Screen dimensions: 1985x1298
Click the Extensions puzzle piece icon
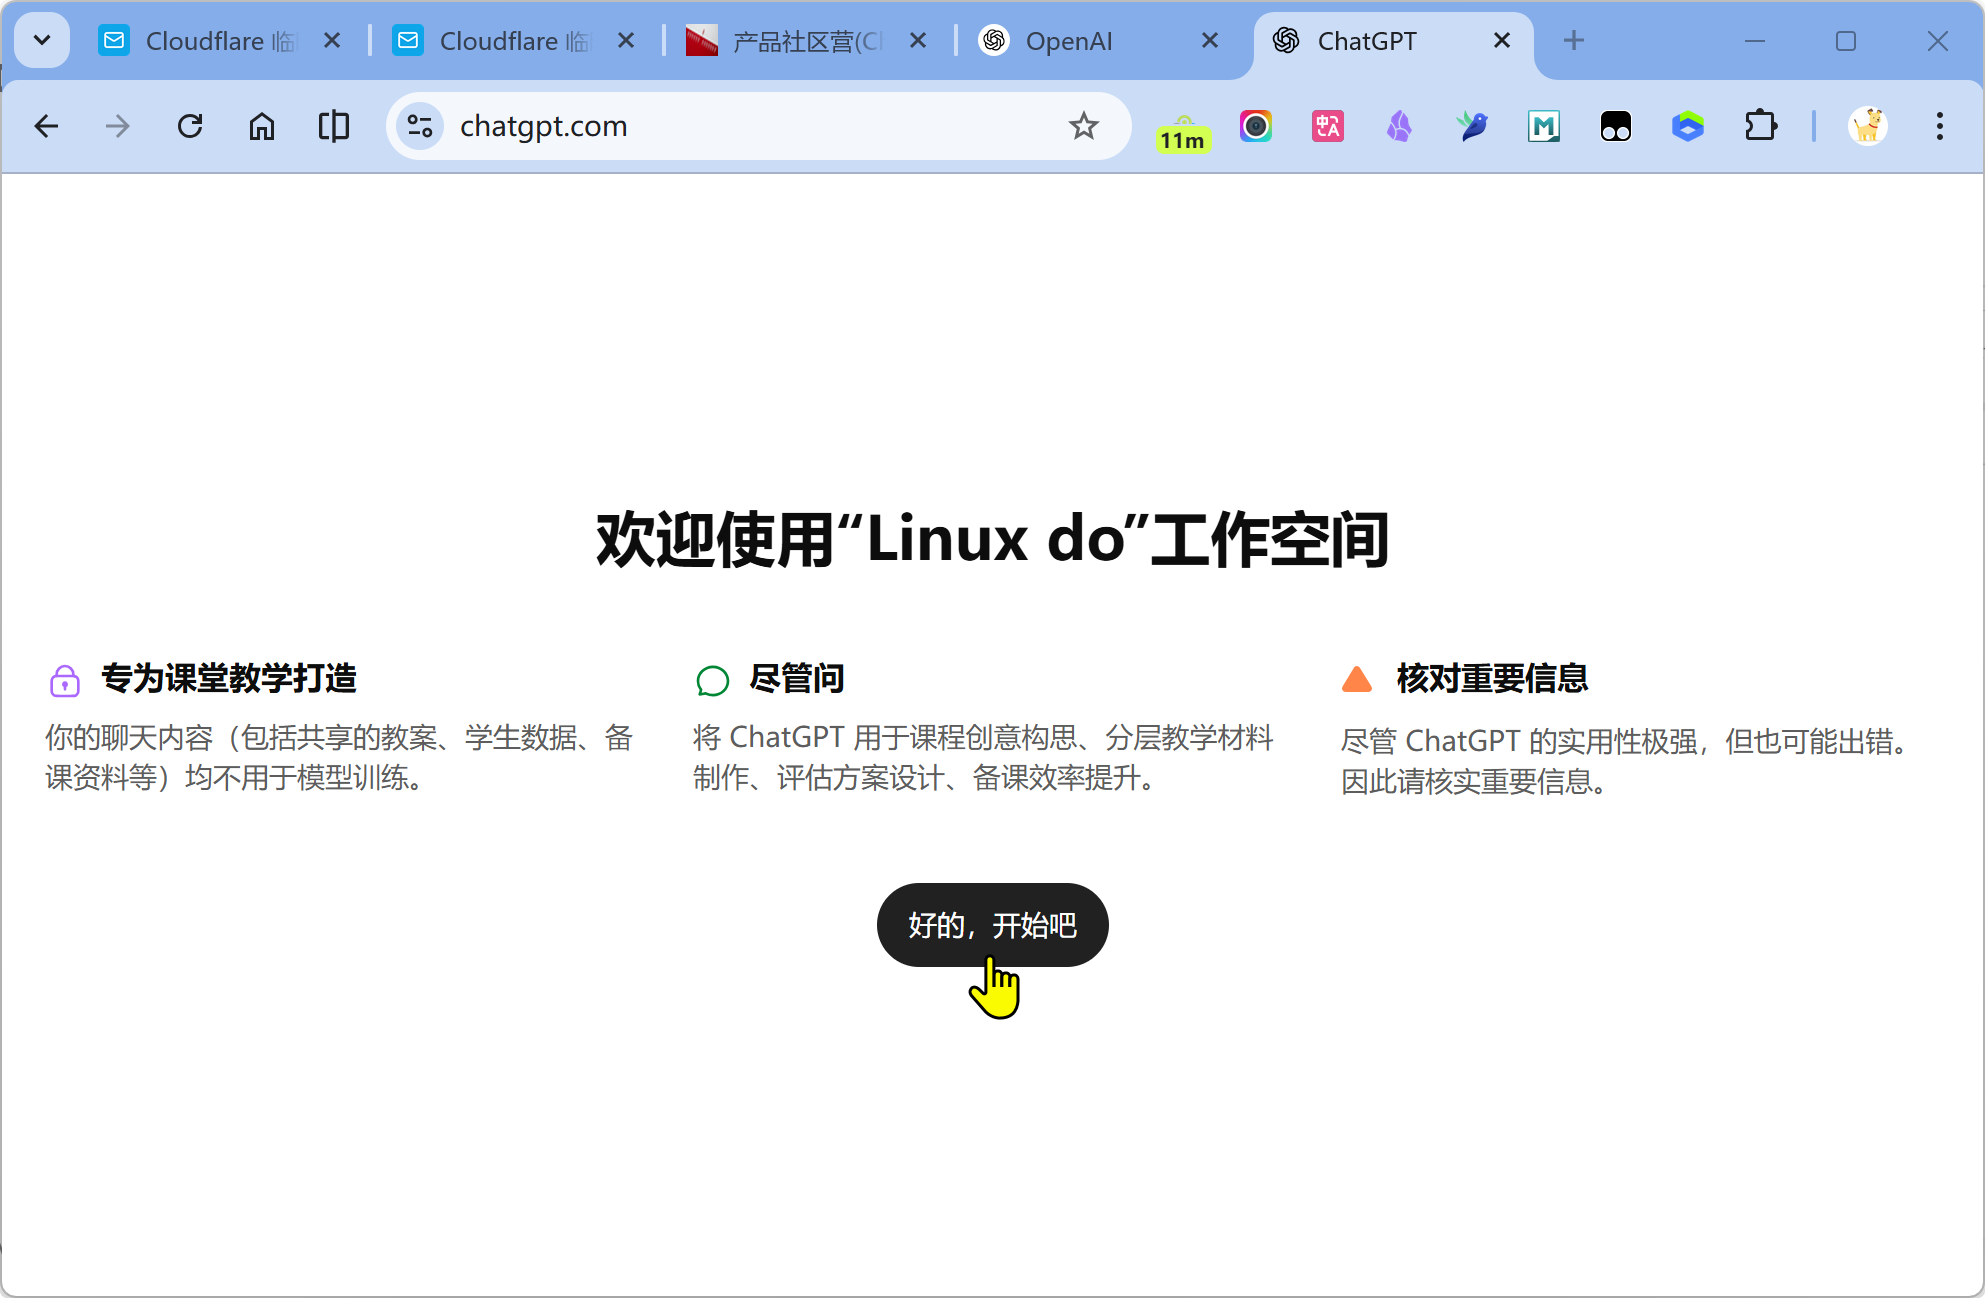coord(1760,126)
